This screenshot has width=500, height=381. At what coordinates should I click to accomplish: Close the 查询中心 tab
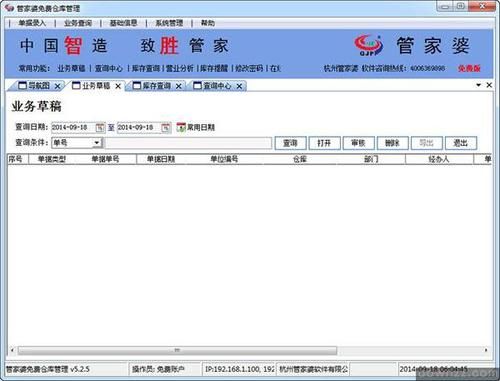239,86
